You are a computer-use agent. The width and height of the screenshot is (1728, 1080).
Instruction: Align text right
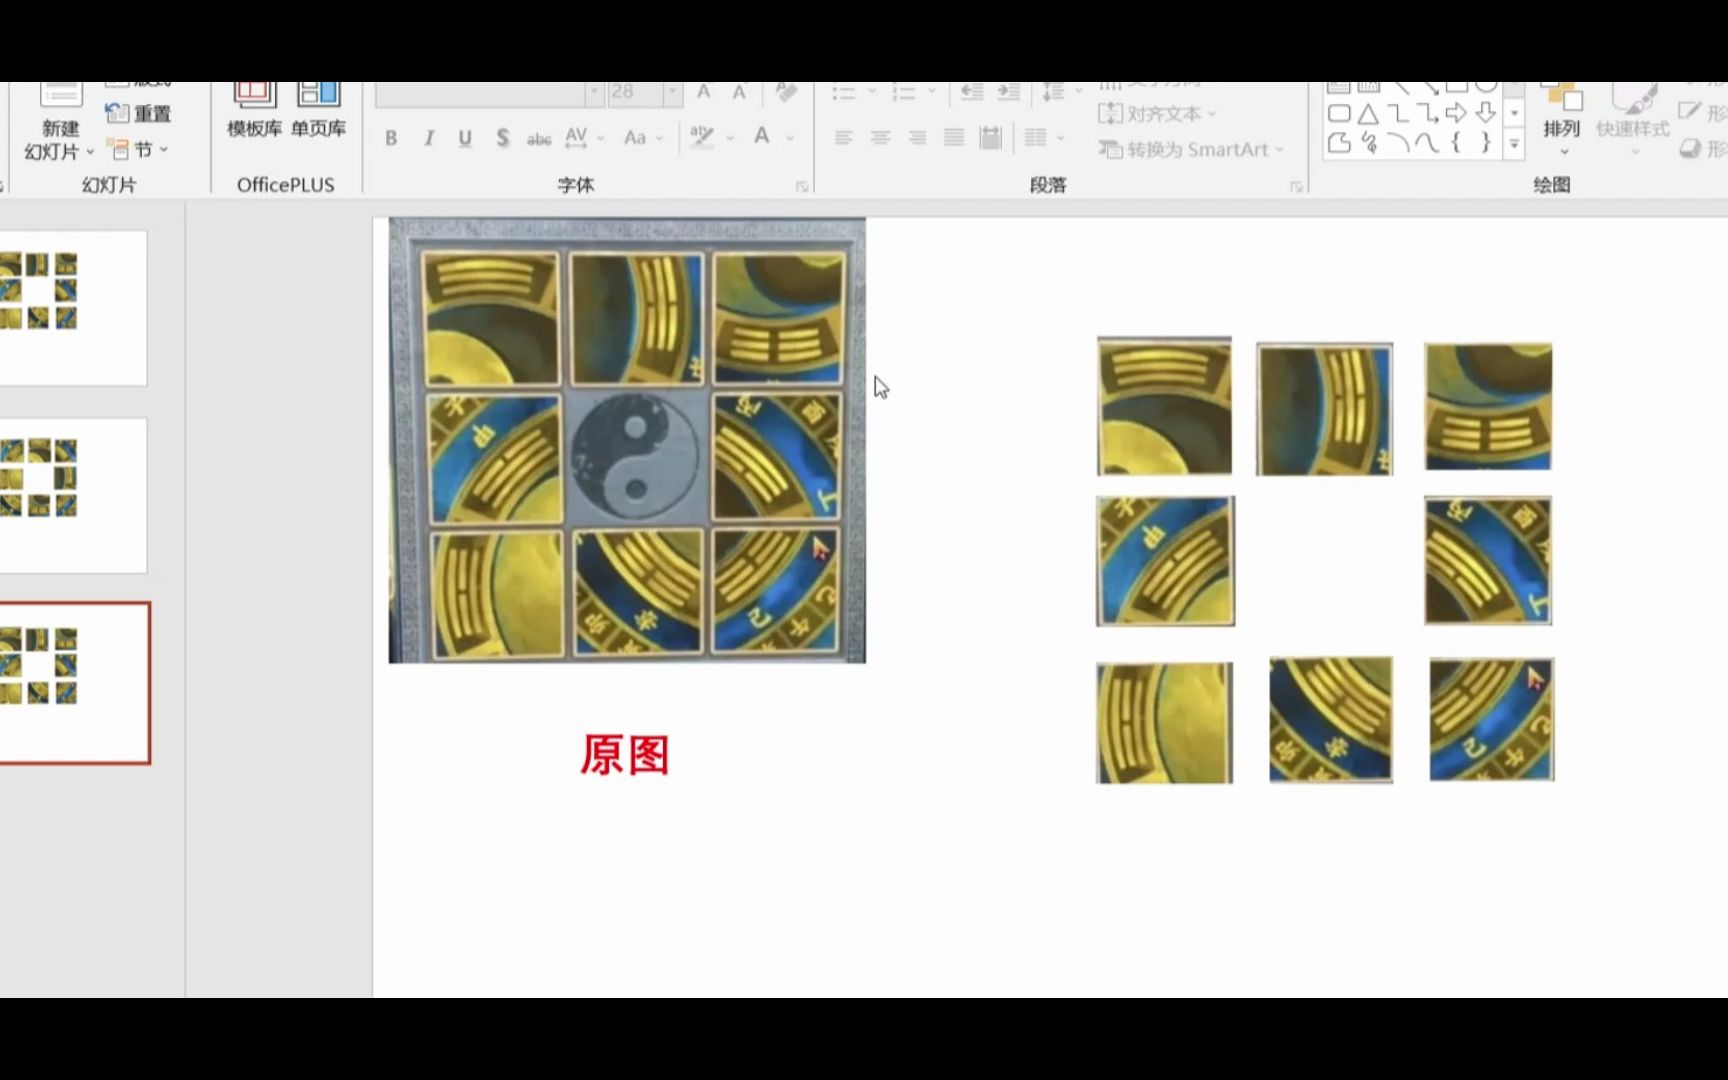pyautogui.click(x=917, y=138)
